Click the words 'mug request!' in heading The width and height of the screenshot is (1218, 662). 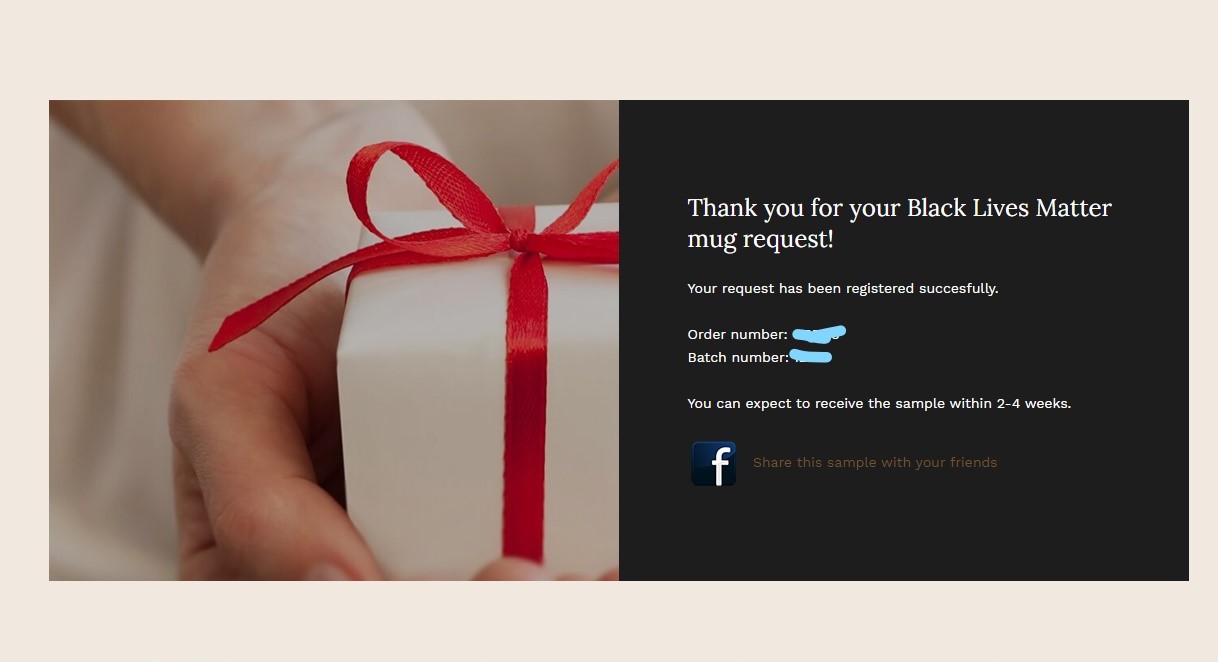[x=760, y=240]
